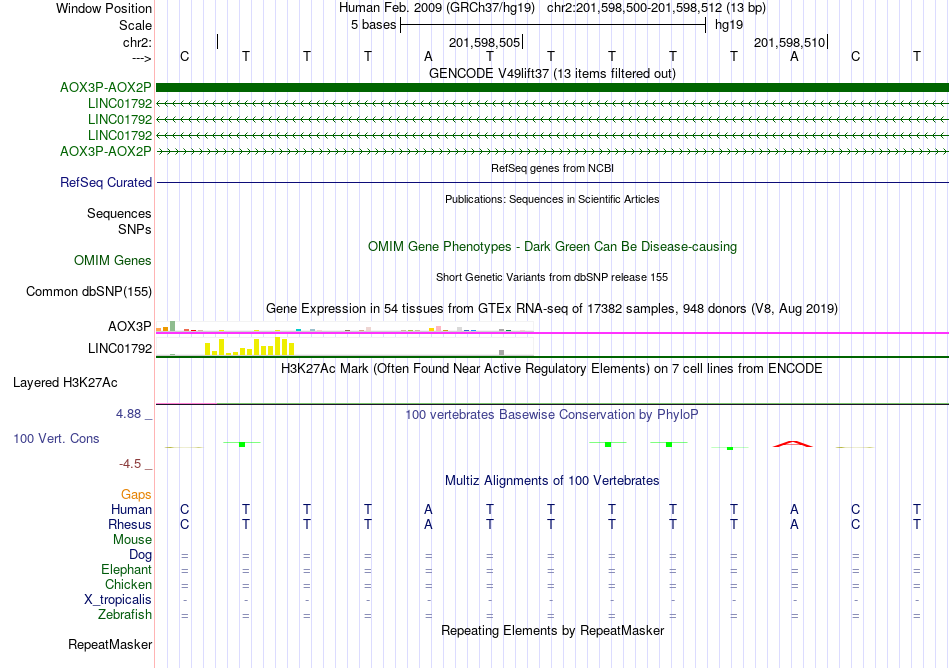Click the Scale track label
Screen dimensions: 950x668
(135, 25)
